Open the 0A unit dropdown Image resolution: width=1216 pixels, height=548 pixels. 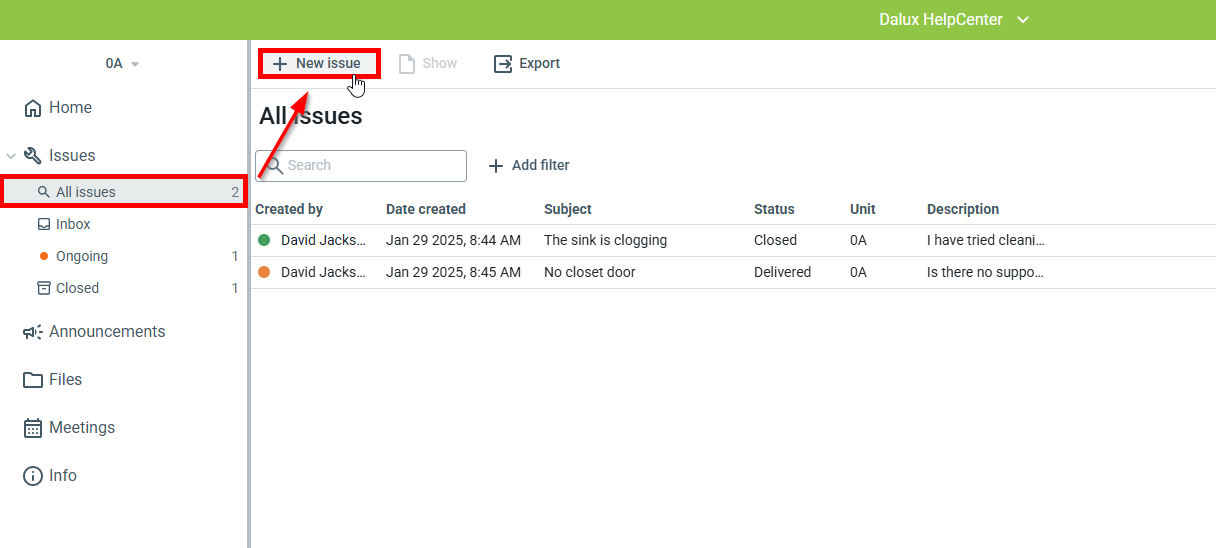coord(122,64)
